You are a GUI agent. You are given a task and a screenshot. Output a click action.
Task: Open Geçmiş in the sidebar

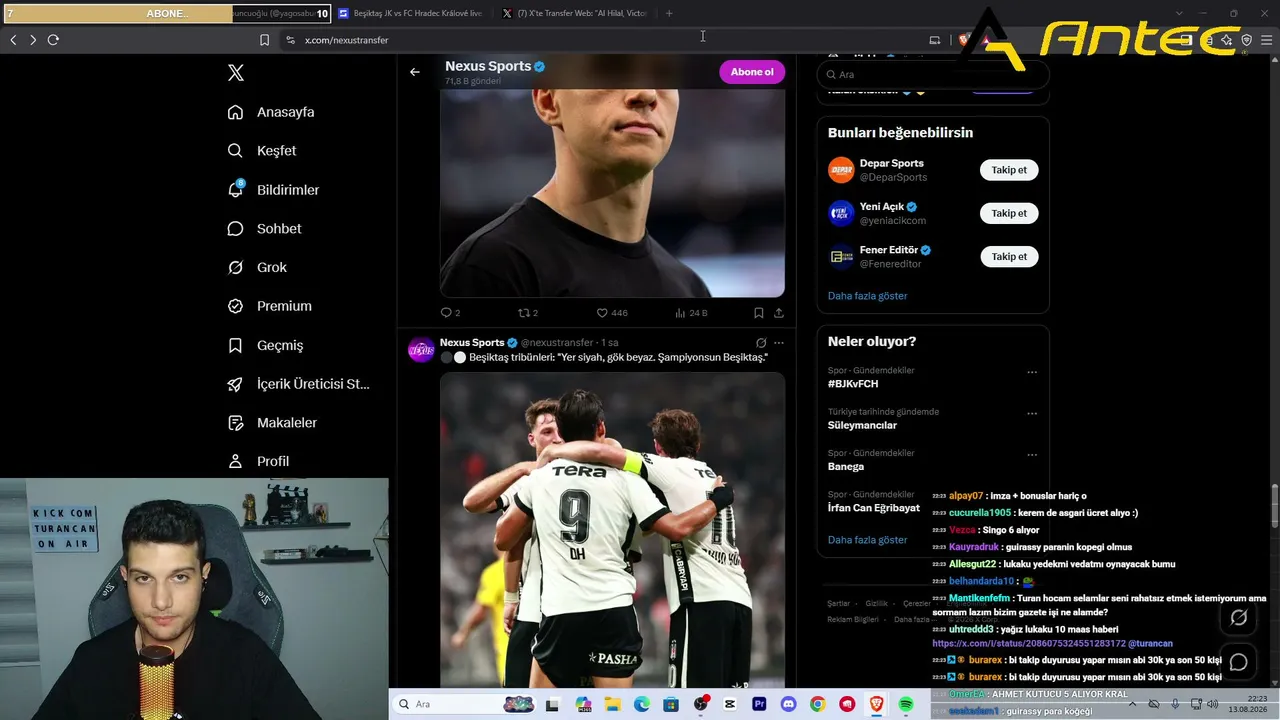click(x=265, y=345)
